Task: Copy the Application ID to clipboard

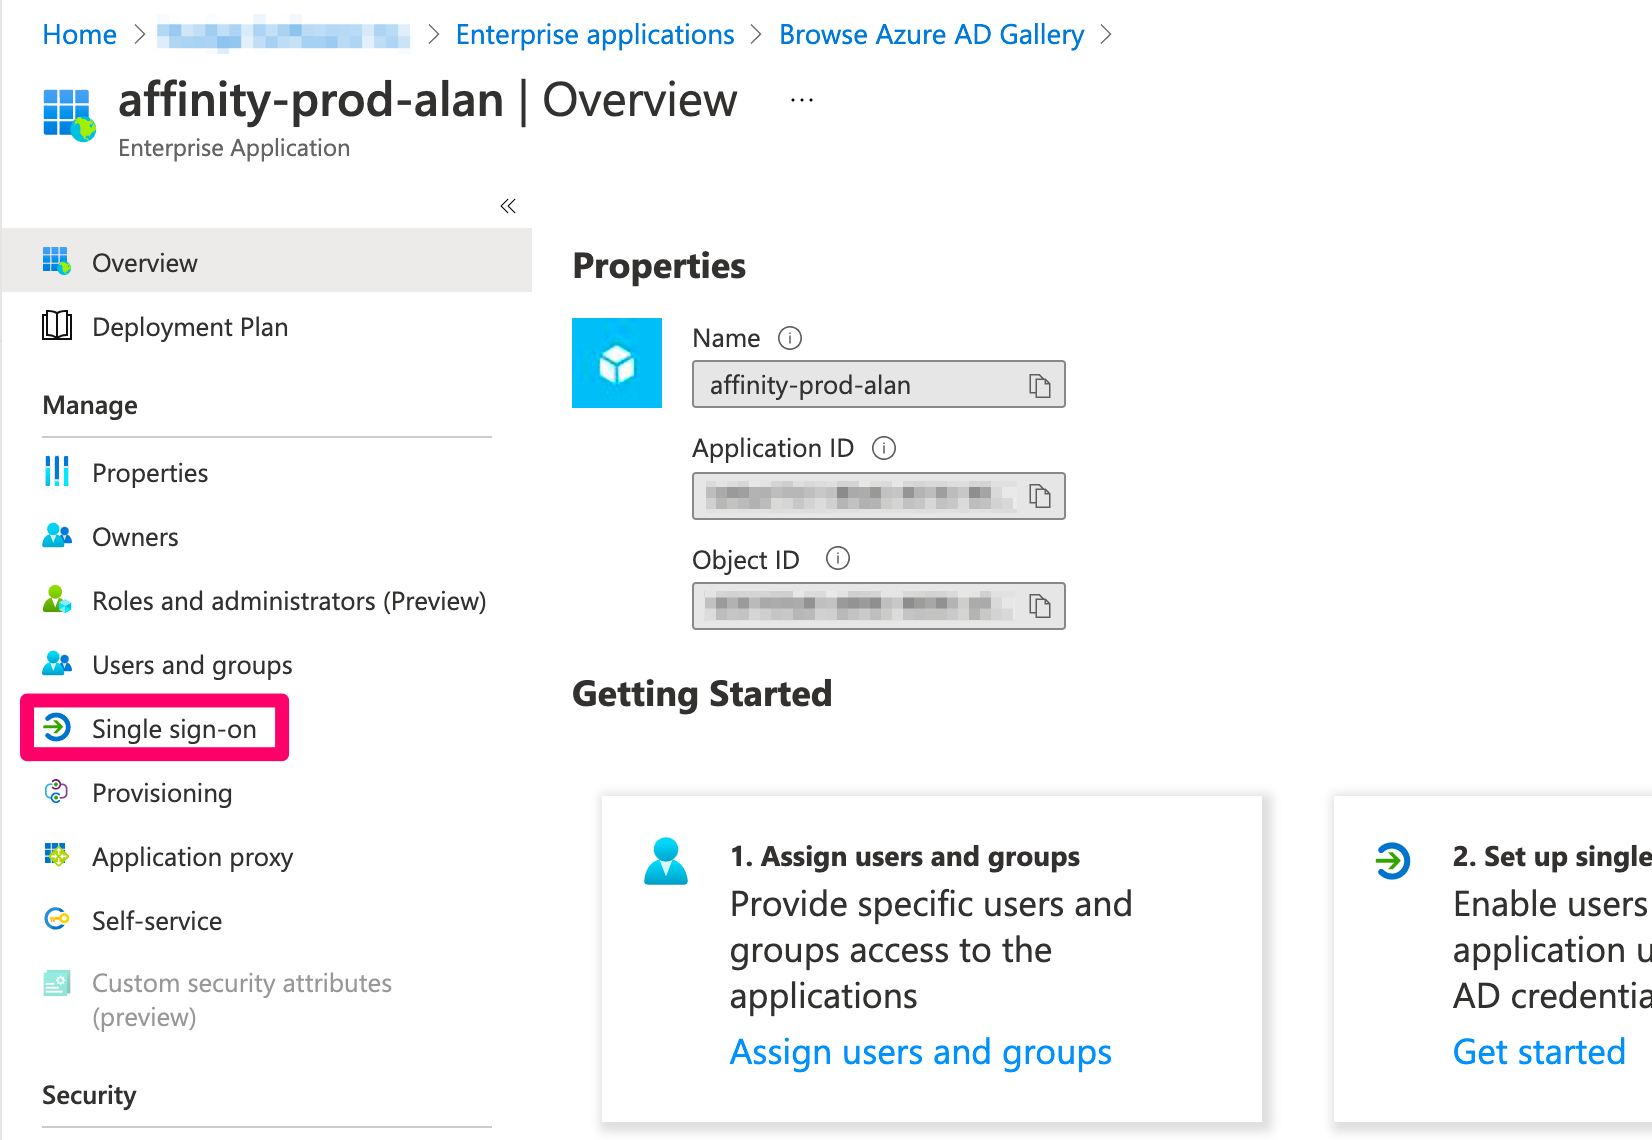Action: pyautogui.click(x=1040, y=496)
